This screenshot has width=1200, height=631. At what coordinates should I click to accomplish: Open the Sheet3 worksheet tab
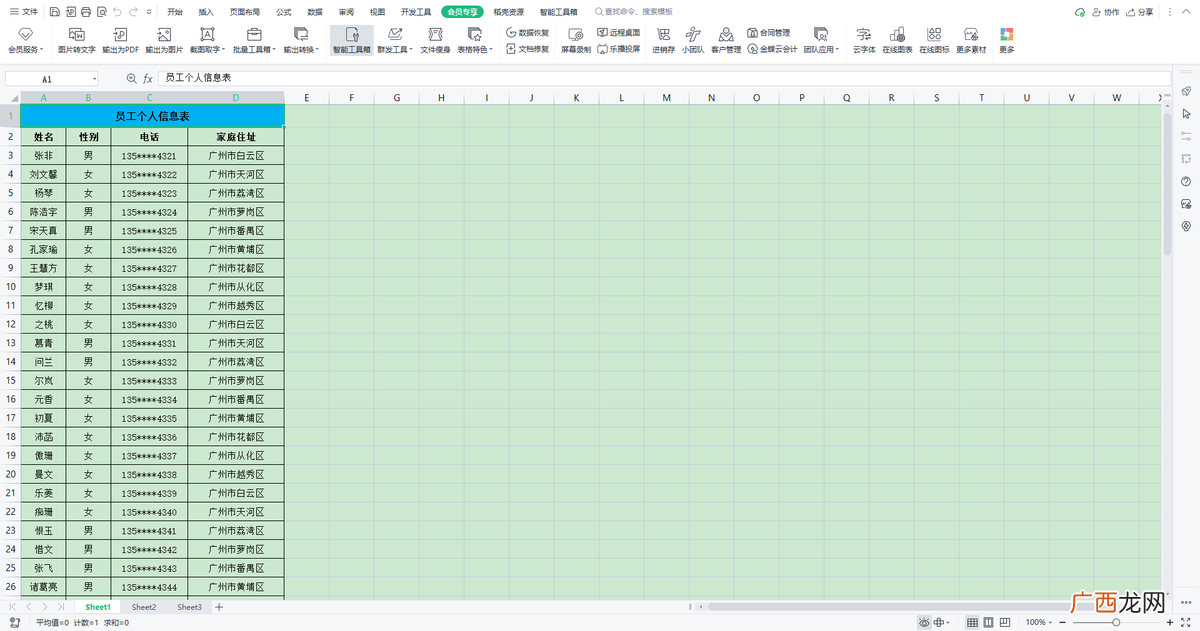189,607
